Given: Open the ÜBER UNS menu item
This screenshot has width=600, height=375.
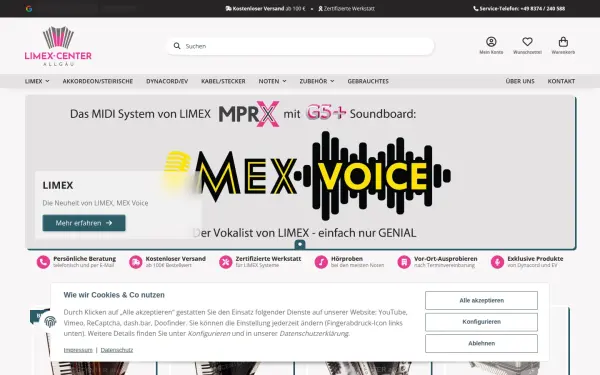Looking at the screenshot, I should pyautogui.click(x=520, y=81).
